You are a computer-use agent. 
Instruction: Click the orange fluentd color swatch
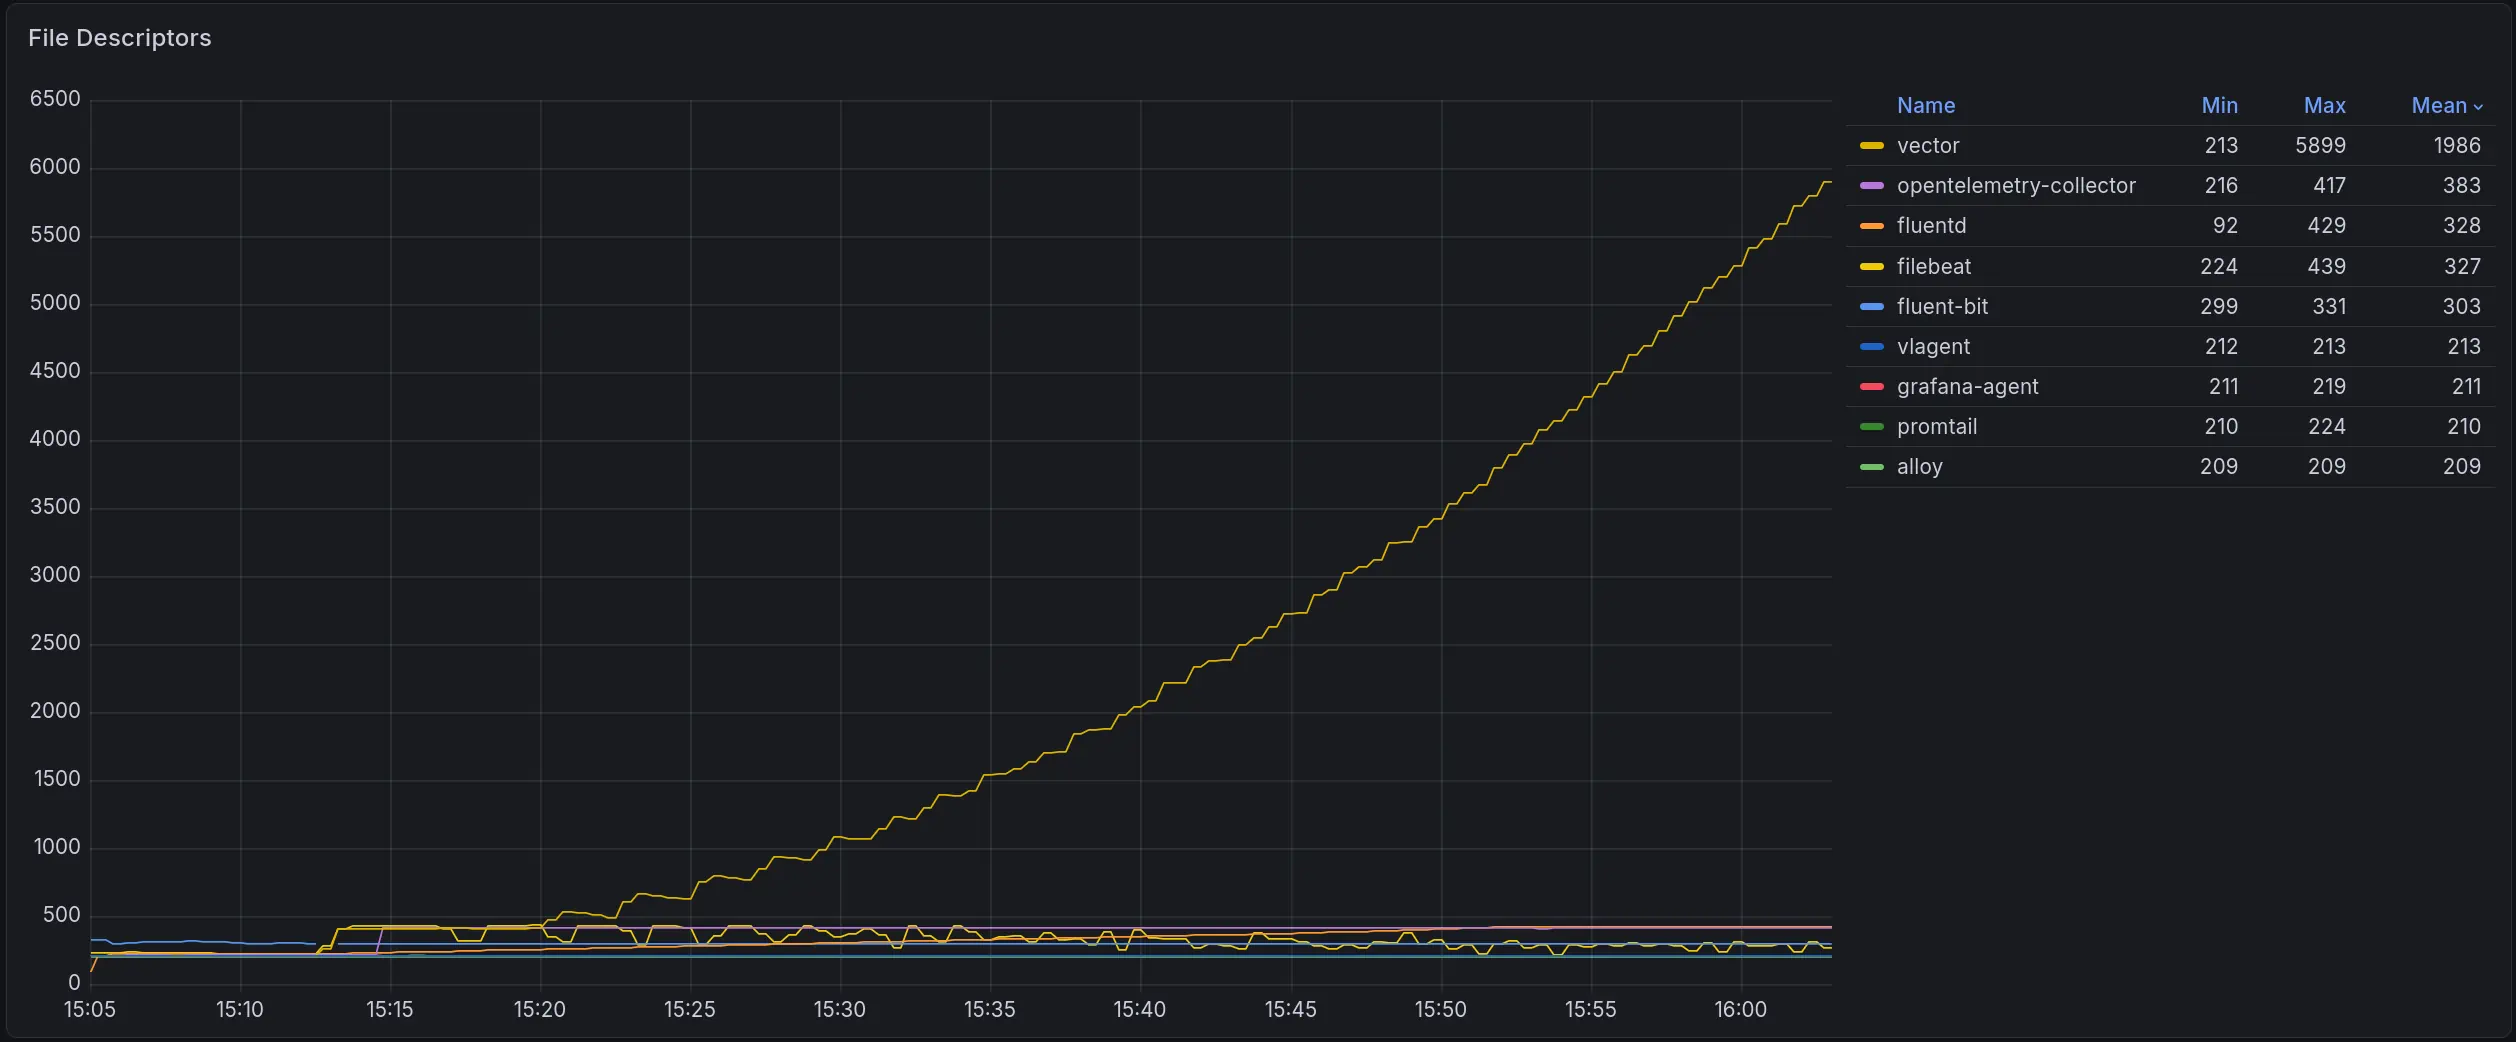pos(1871,226)
